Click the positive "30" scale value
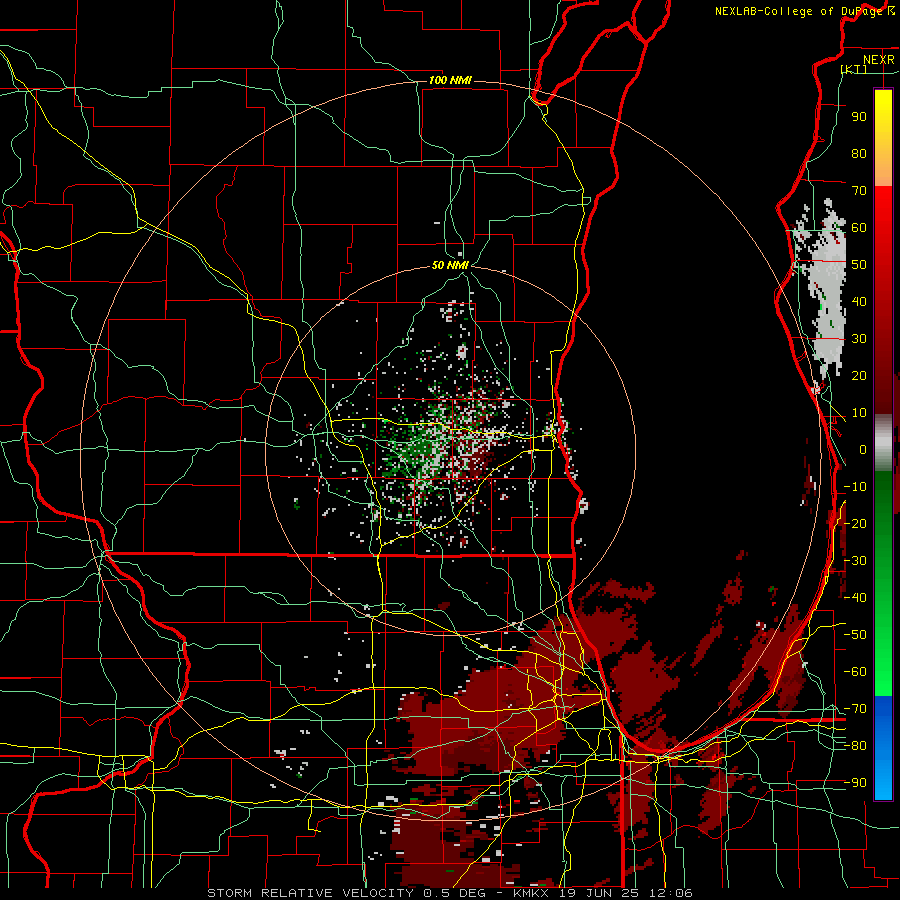 click(859, 339)
